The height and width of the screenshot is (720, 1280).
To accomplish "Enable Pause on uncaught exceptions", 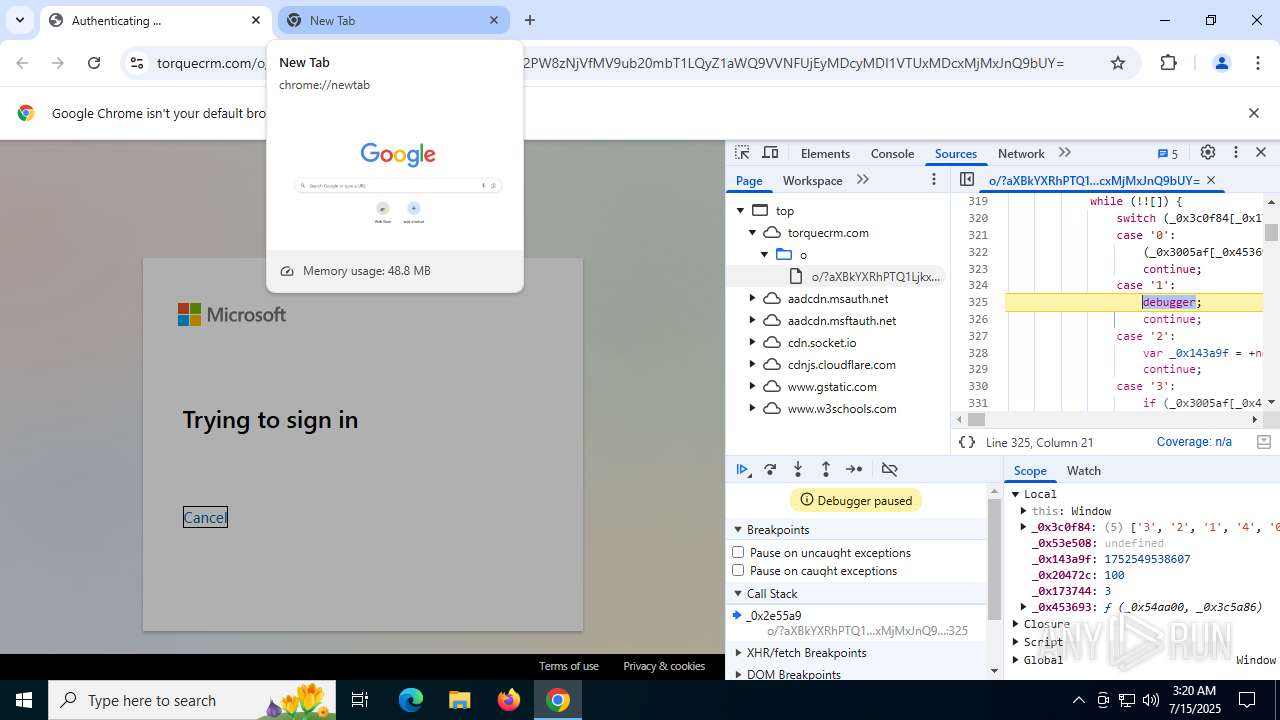I will coord(738,552).
